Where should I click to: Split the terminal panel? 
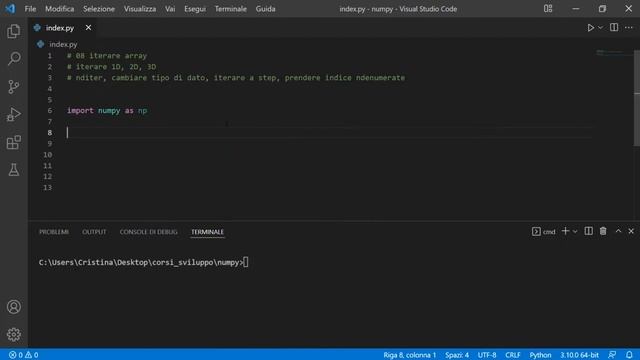[x=588, y=231]
